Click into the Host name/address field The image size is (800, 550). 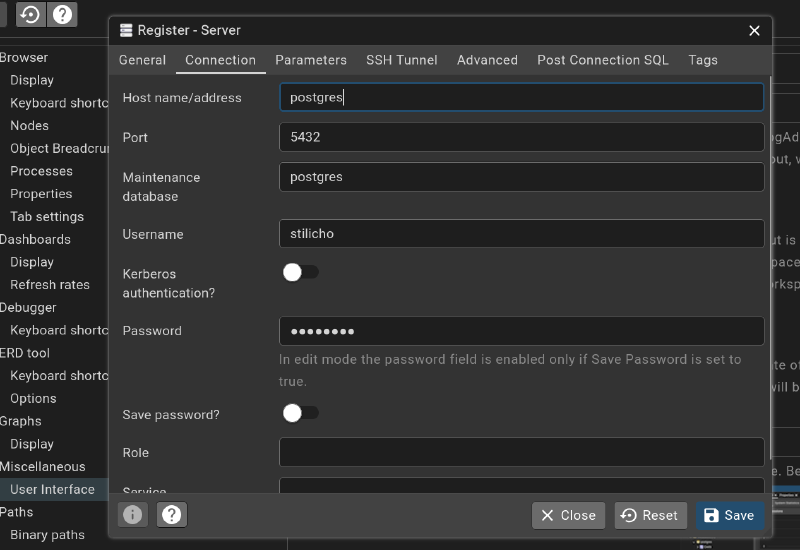coord(521,97)
